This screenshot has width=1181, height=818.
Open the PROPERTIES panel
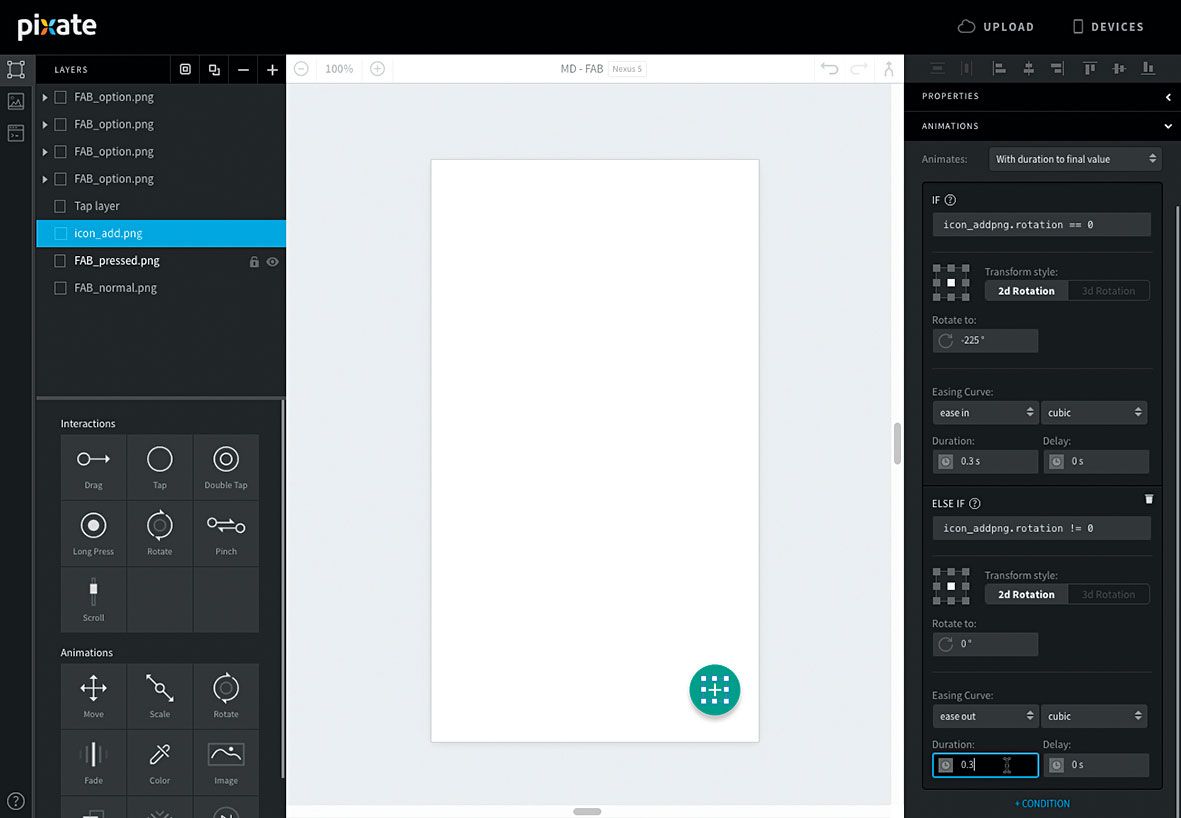[x=950, y=96]
